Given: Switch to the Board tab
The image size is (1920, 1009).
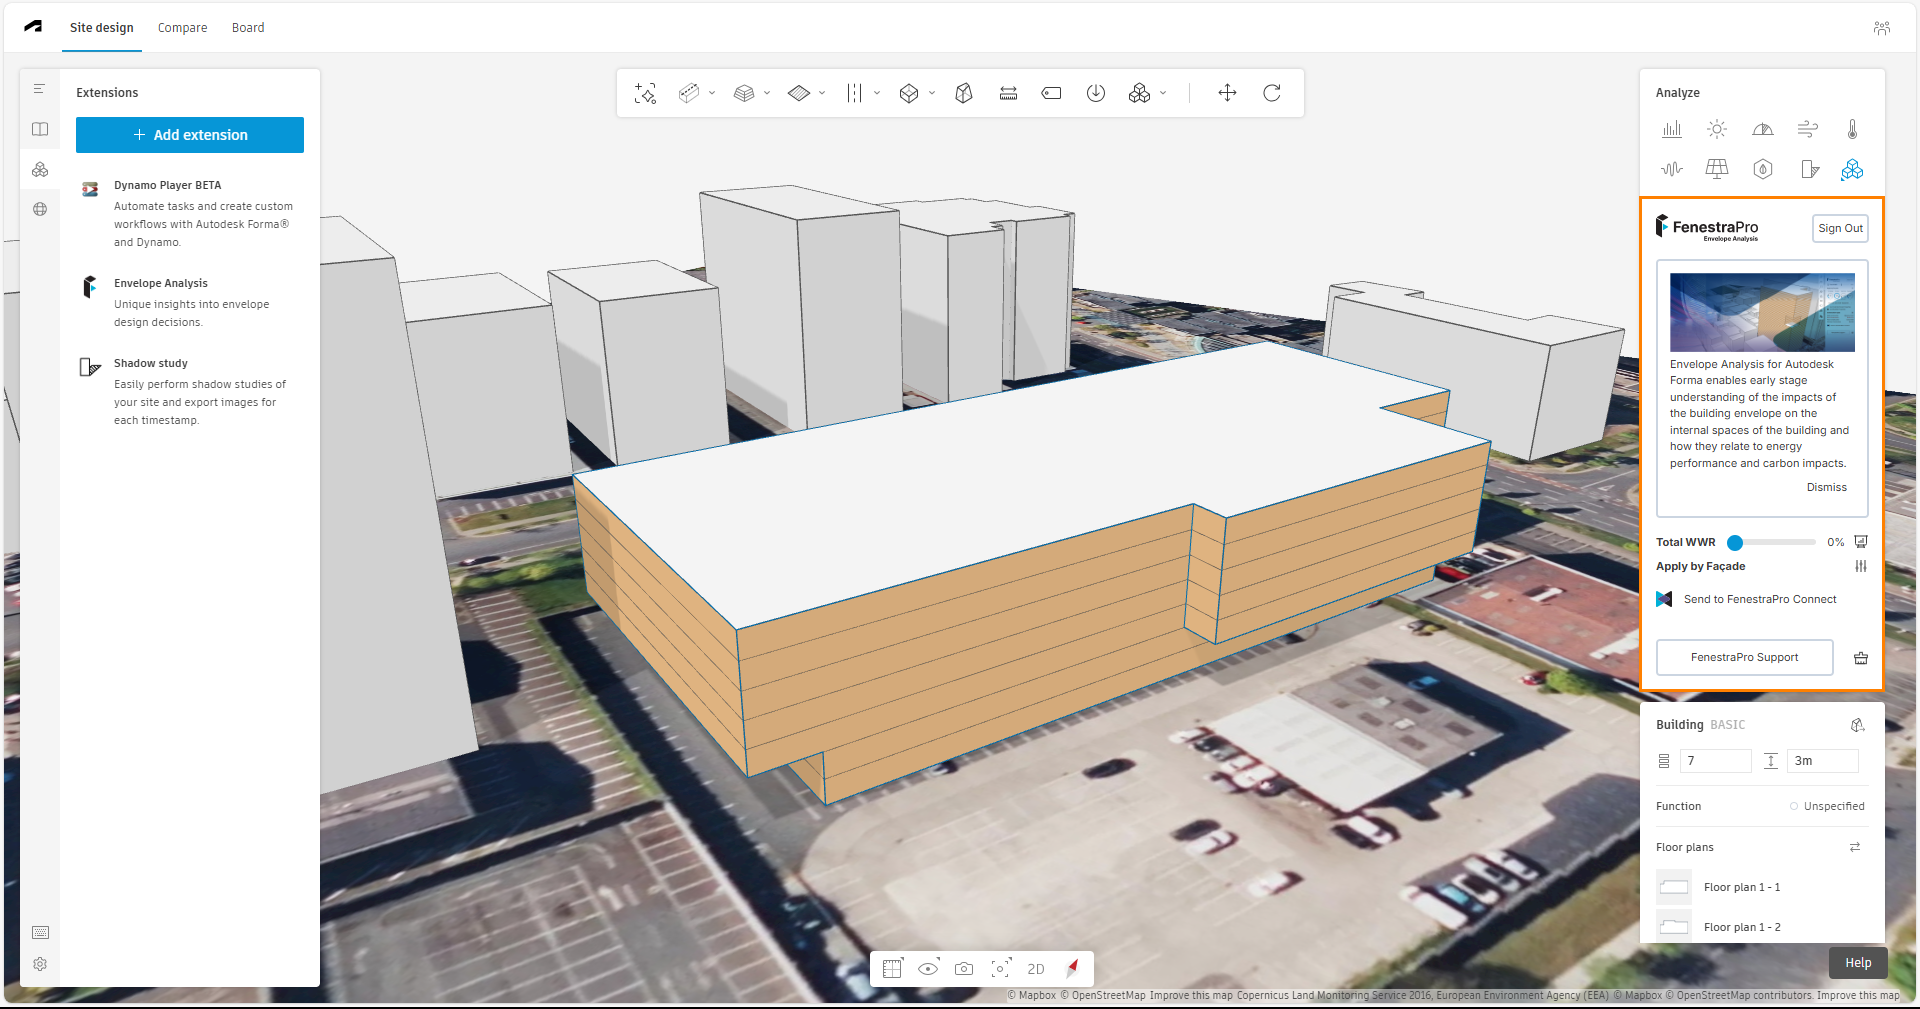Looking at the screenshot, I should [x=248, y=27].
